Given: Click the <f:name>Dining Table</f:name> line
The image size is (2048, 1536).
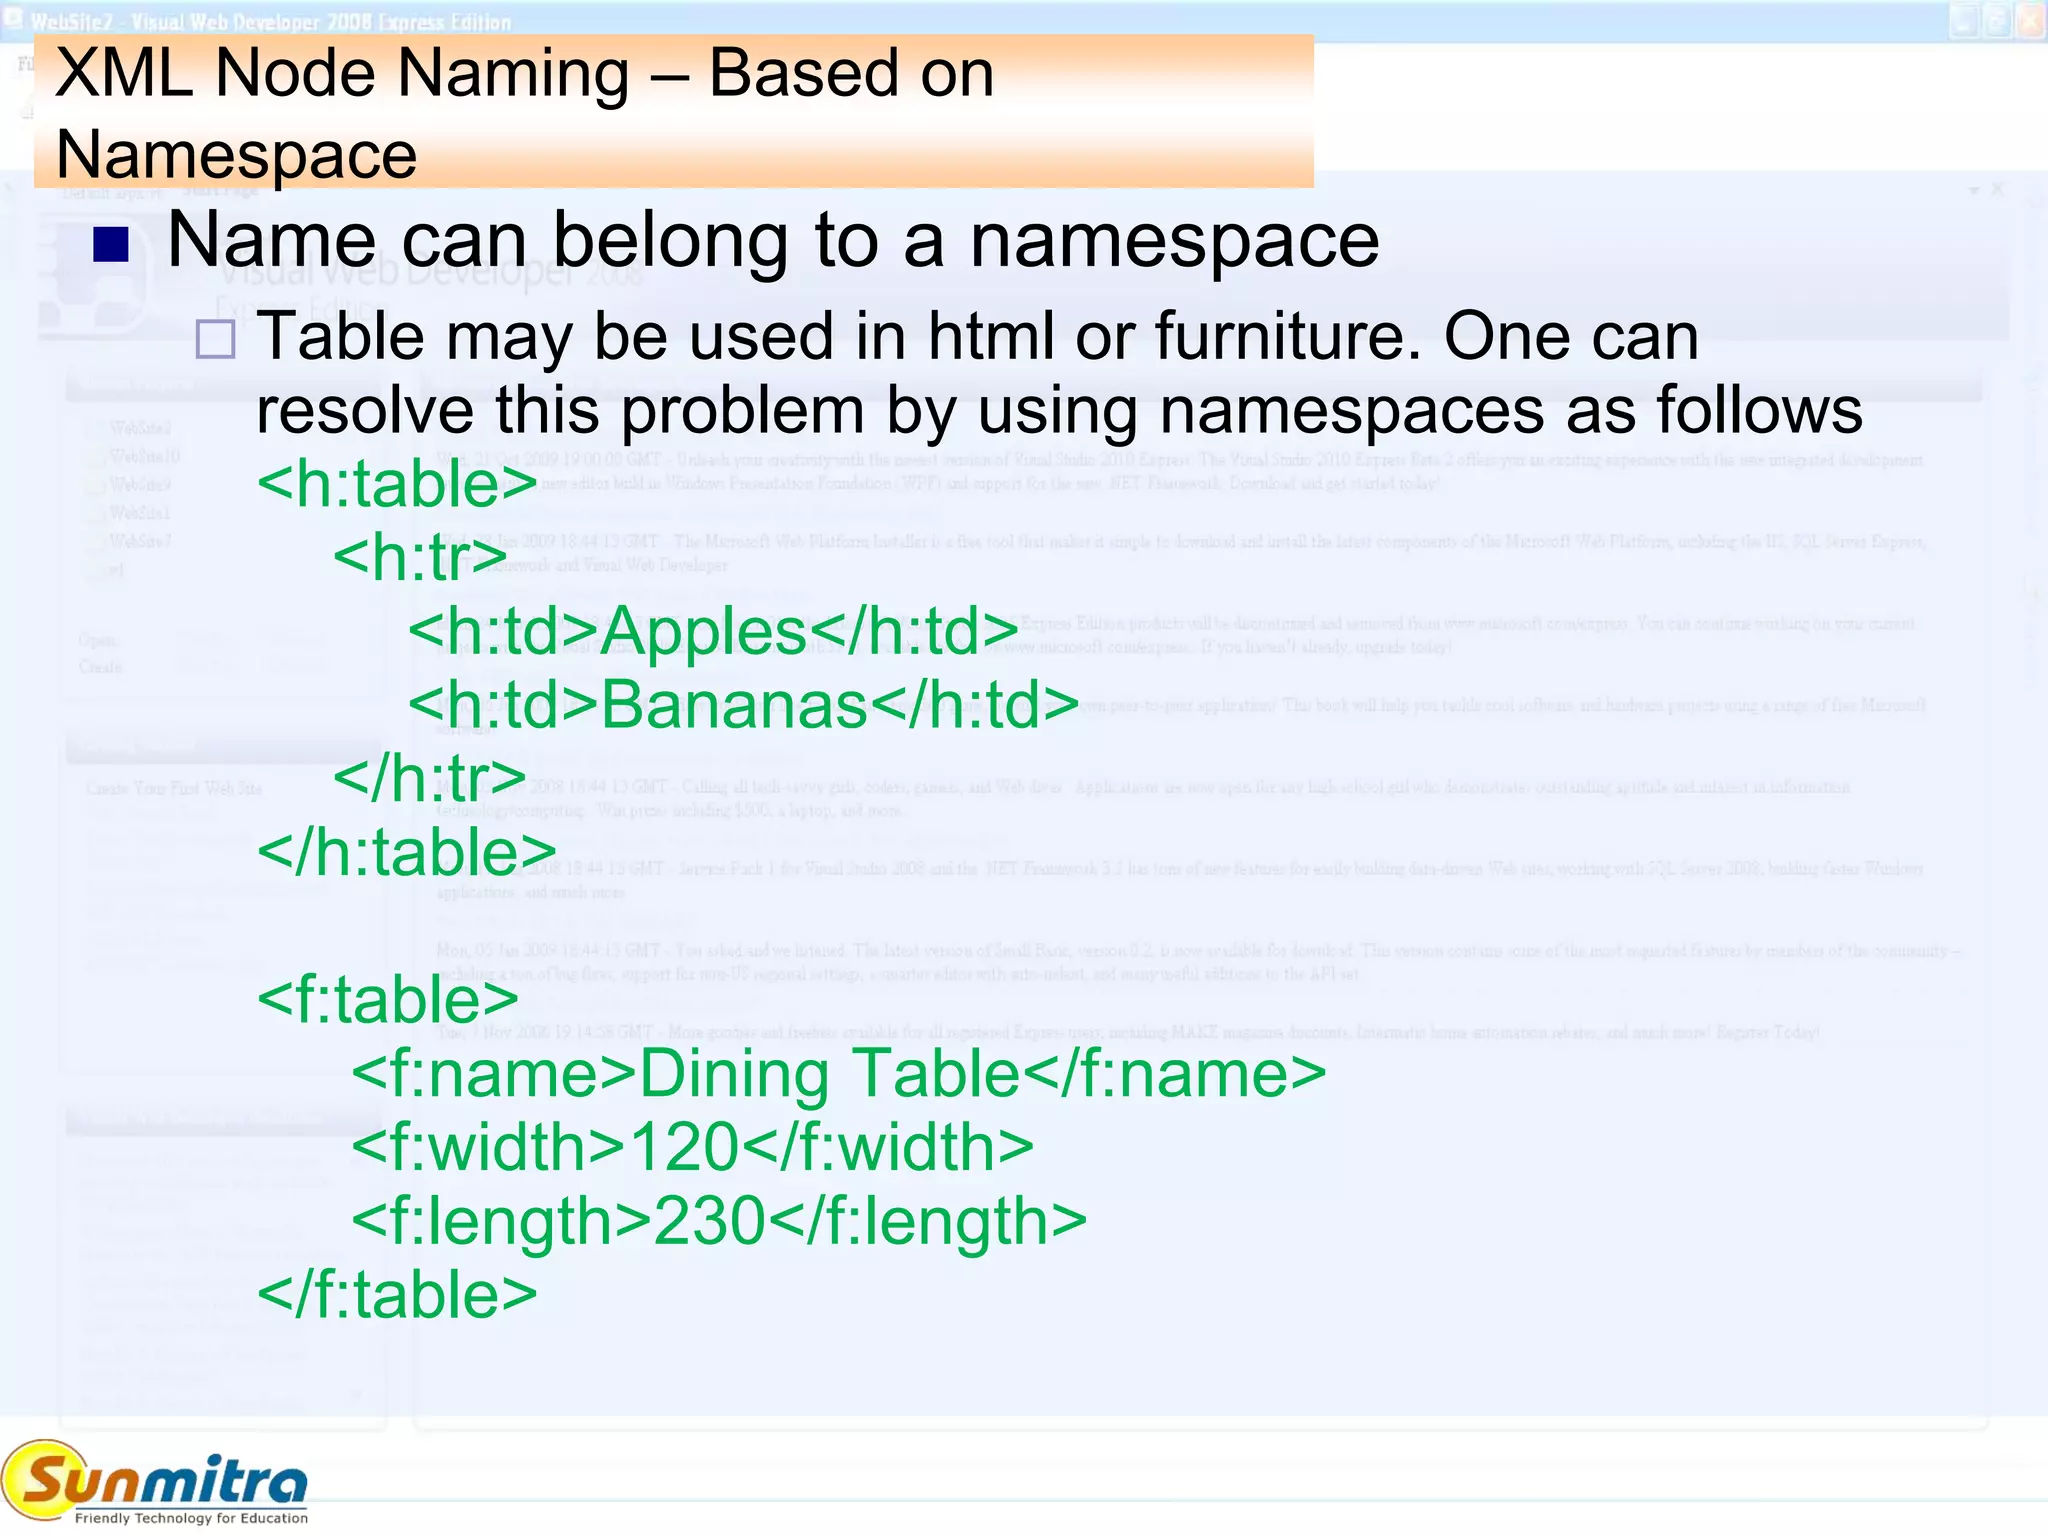Looking at the screenshot, I should click(x=838, y=1074).
